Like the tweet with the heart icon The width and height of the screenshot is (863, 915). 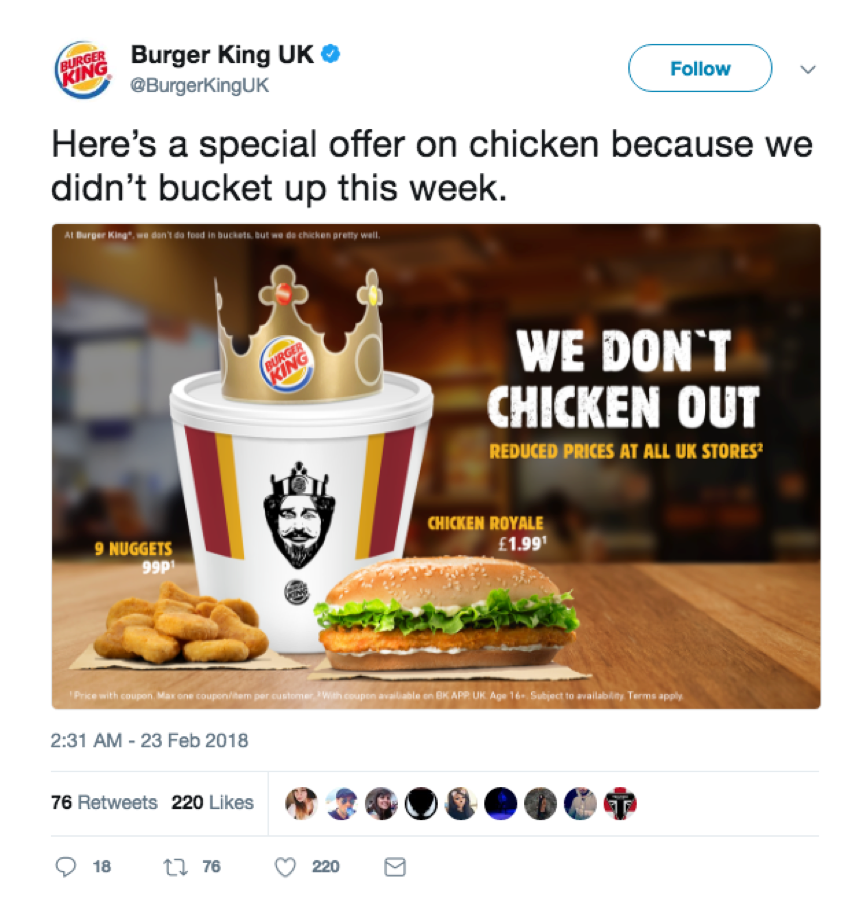(x=285, y=867)
